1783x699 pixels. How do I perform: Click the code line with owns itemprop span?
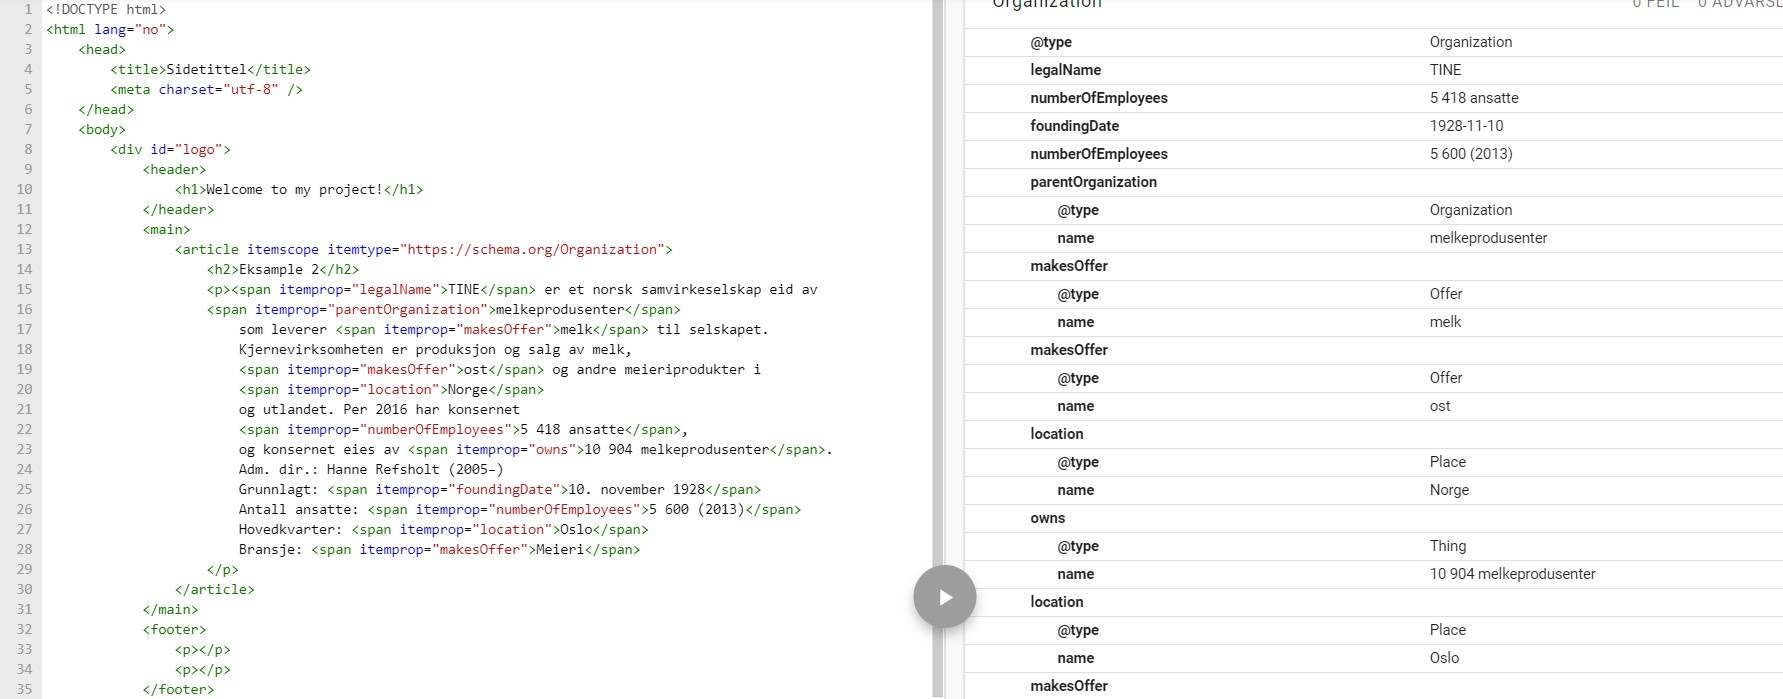tap(536, 449)
